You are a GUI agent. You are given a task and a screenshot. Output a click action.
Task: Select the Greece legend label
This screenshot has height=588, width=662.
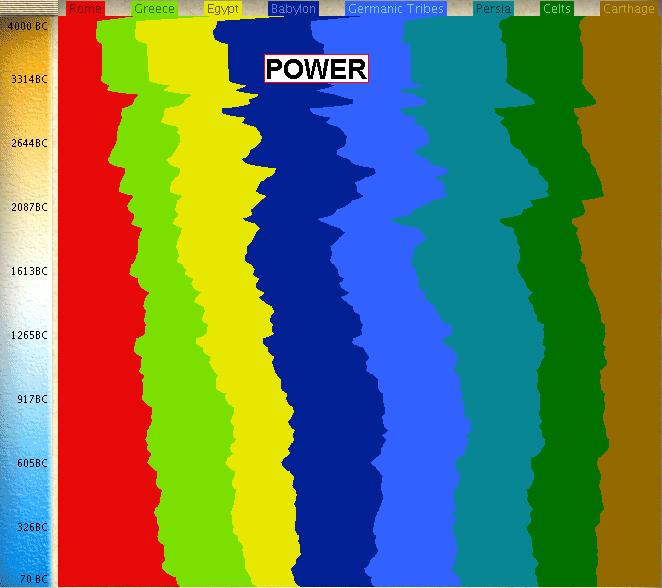coord(154,9)
